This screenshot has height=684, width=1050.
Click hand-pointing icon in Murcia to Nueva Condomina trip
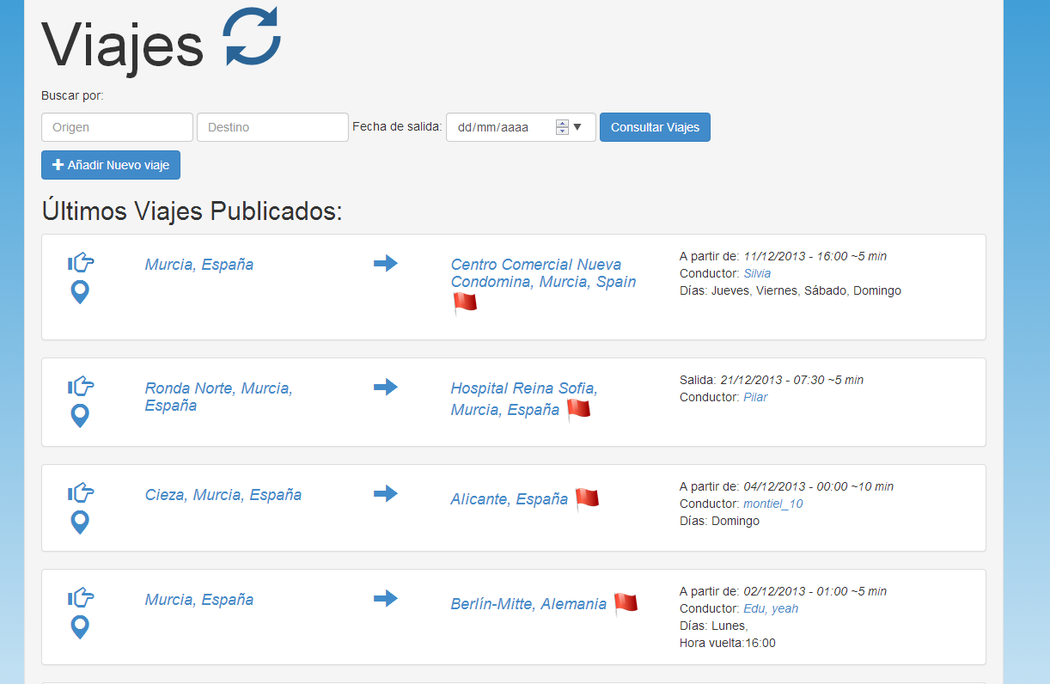point(81,263)
